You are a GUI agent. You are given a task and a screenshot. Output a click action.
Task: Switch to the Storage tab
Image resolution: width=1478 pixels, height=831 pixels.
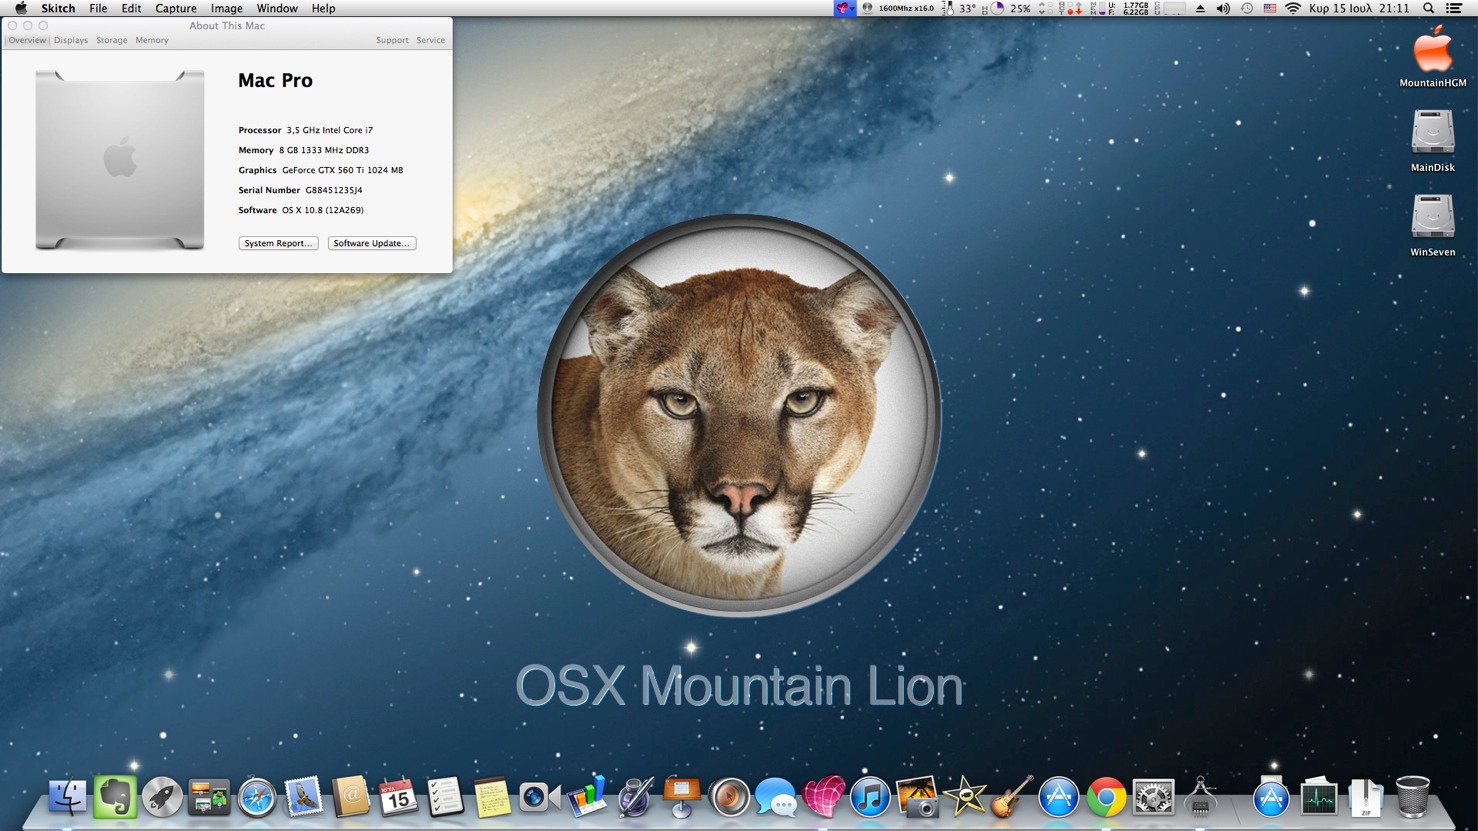tap(111, 40)
